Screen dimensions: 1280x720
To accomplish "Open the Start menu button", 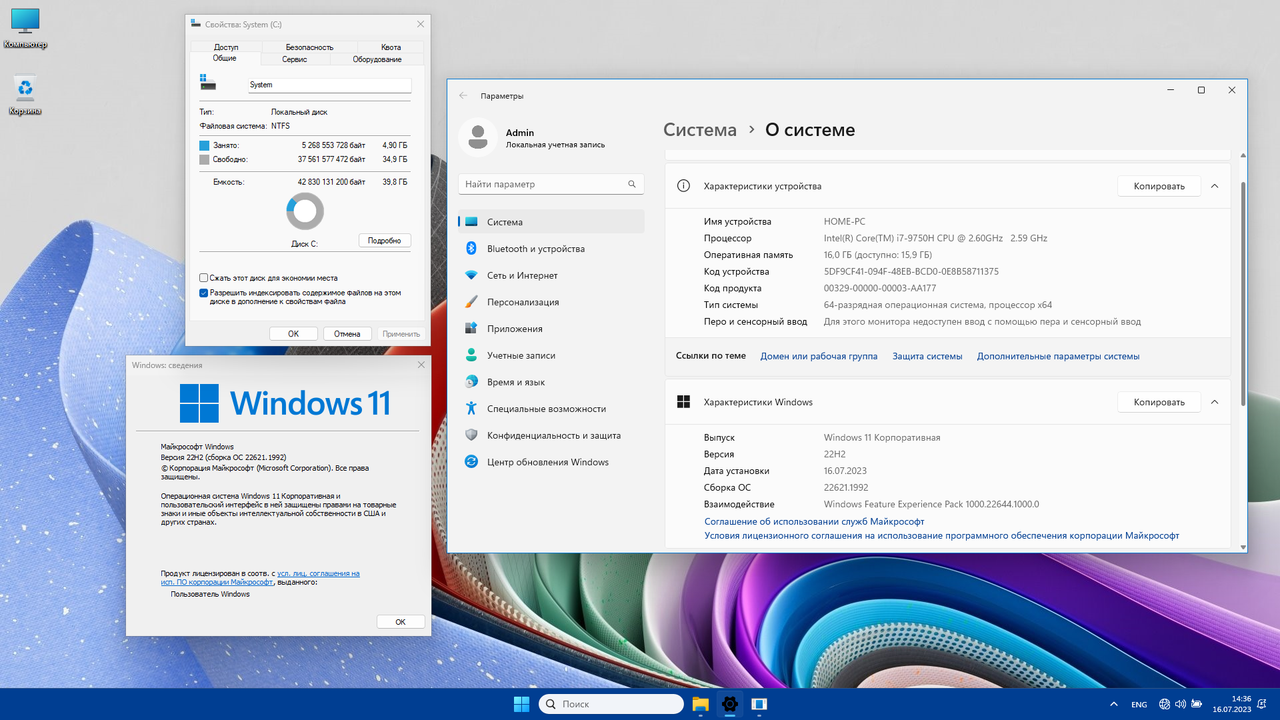I will coord(521,704).
